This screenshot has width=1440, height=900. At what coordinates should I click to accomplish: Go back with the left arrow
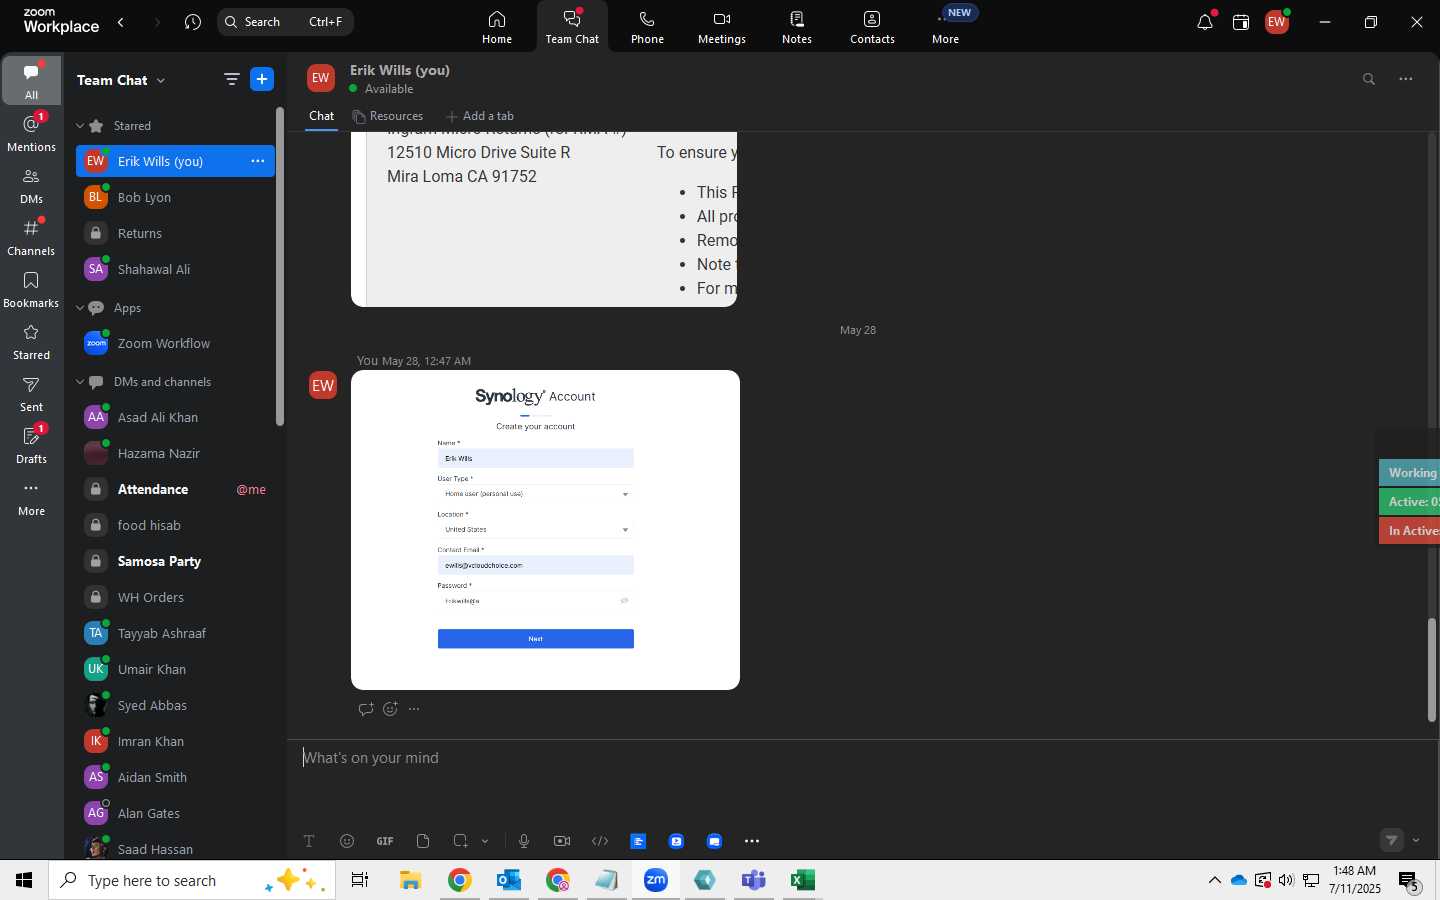pos(121,22)
